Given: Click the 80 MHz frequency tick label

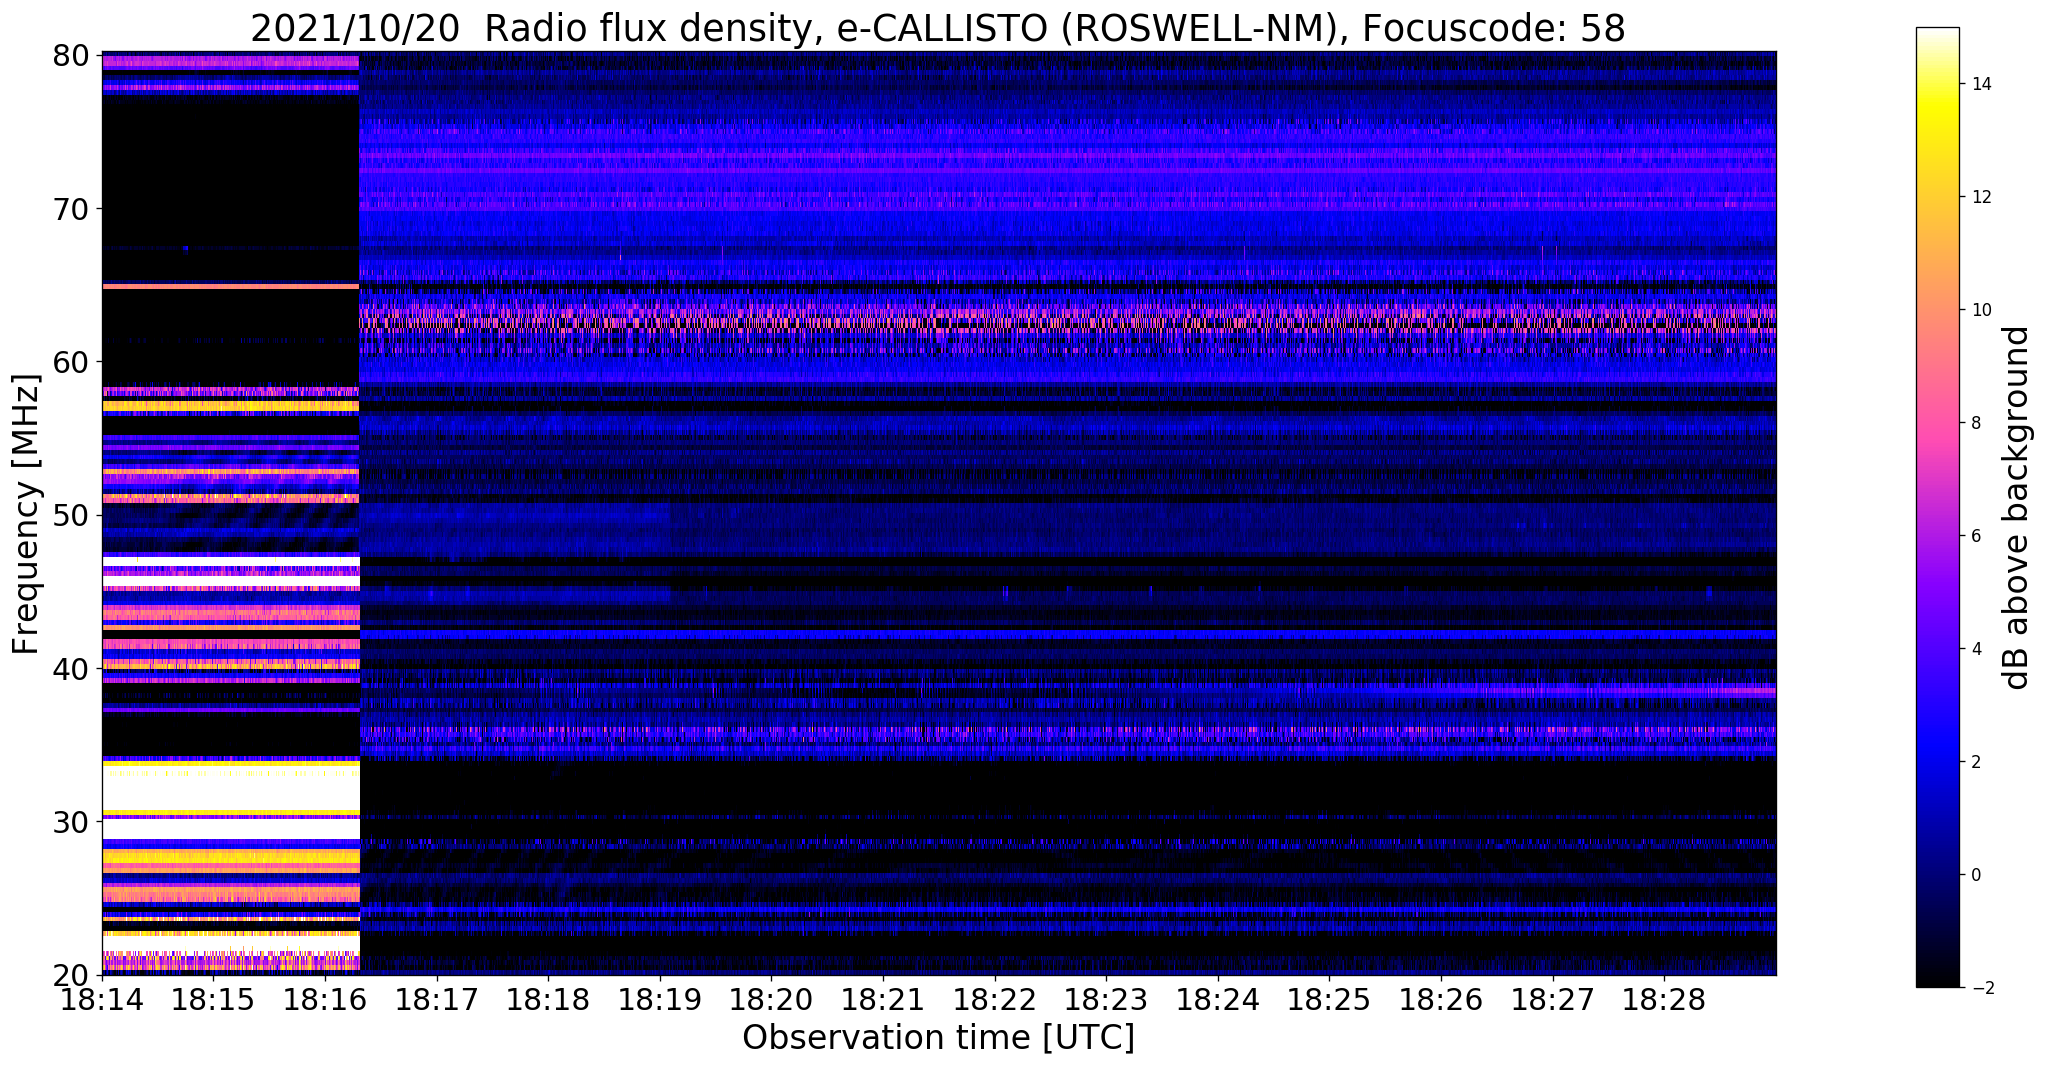Looking at the screenshot, I should pos(70,56).
